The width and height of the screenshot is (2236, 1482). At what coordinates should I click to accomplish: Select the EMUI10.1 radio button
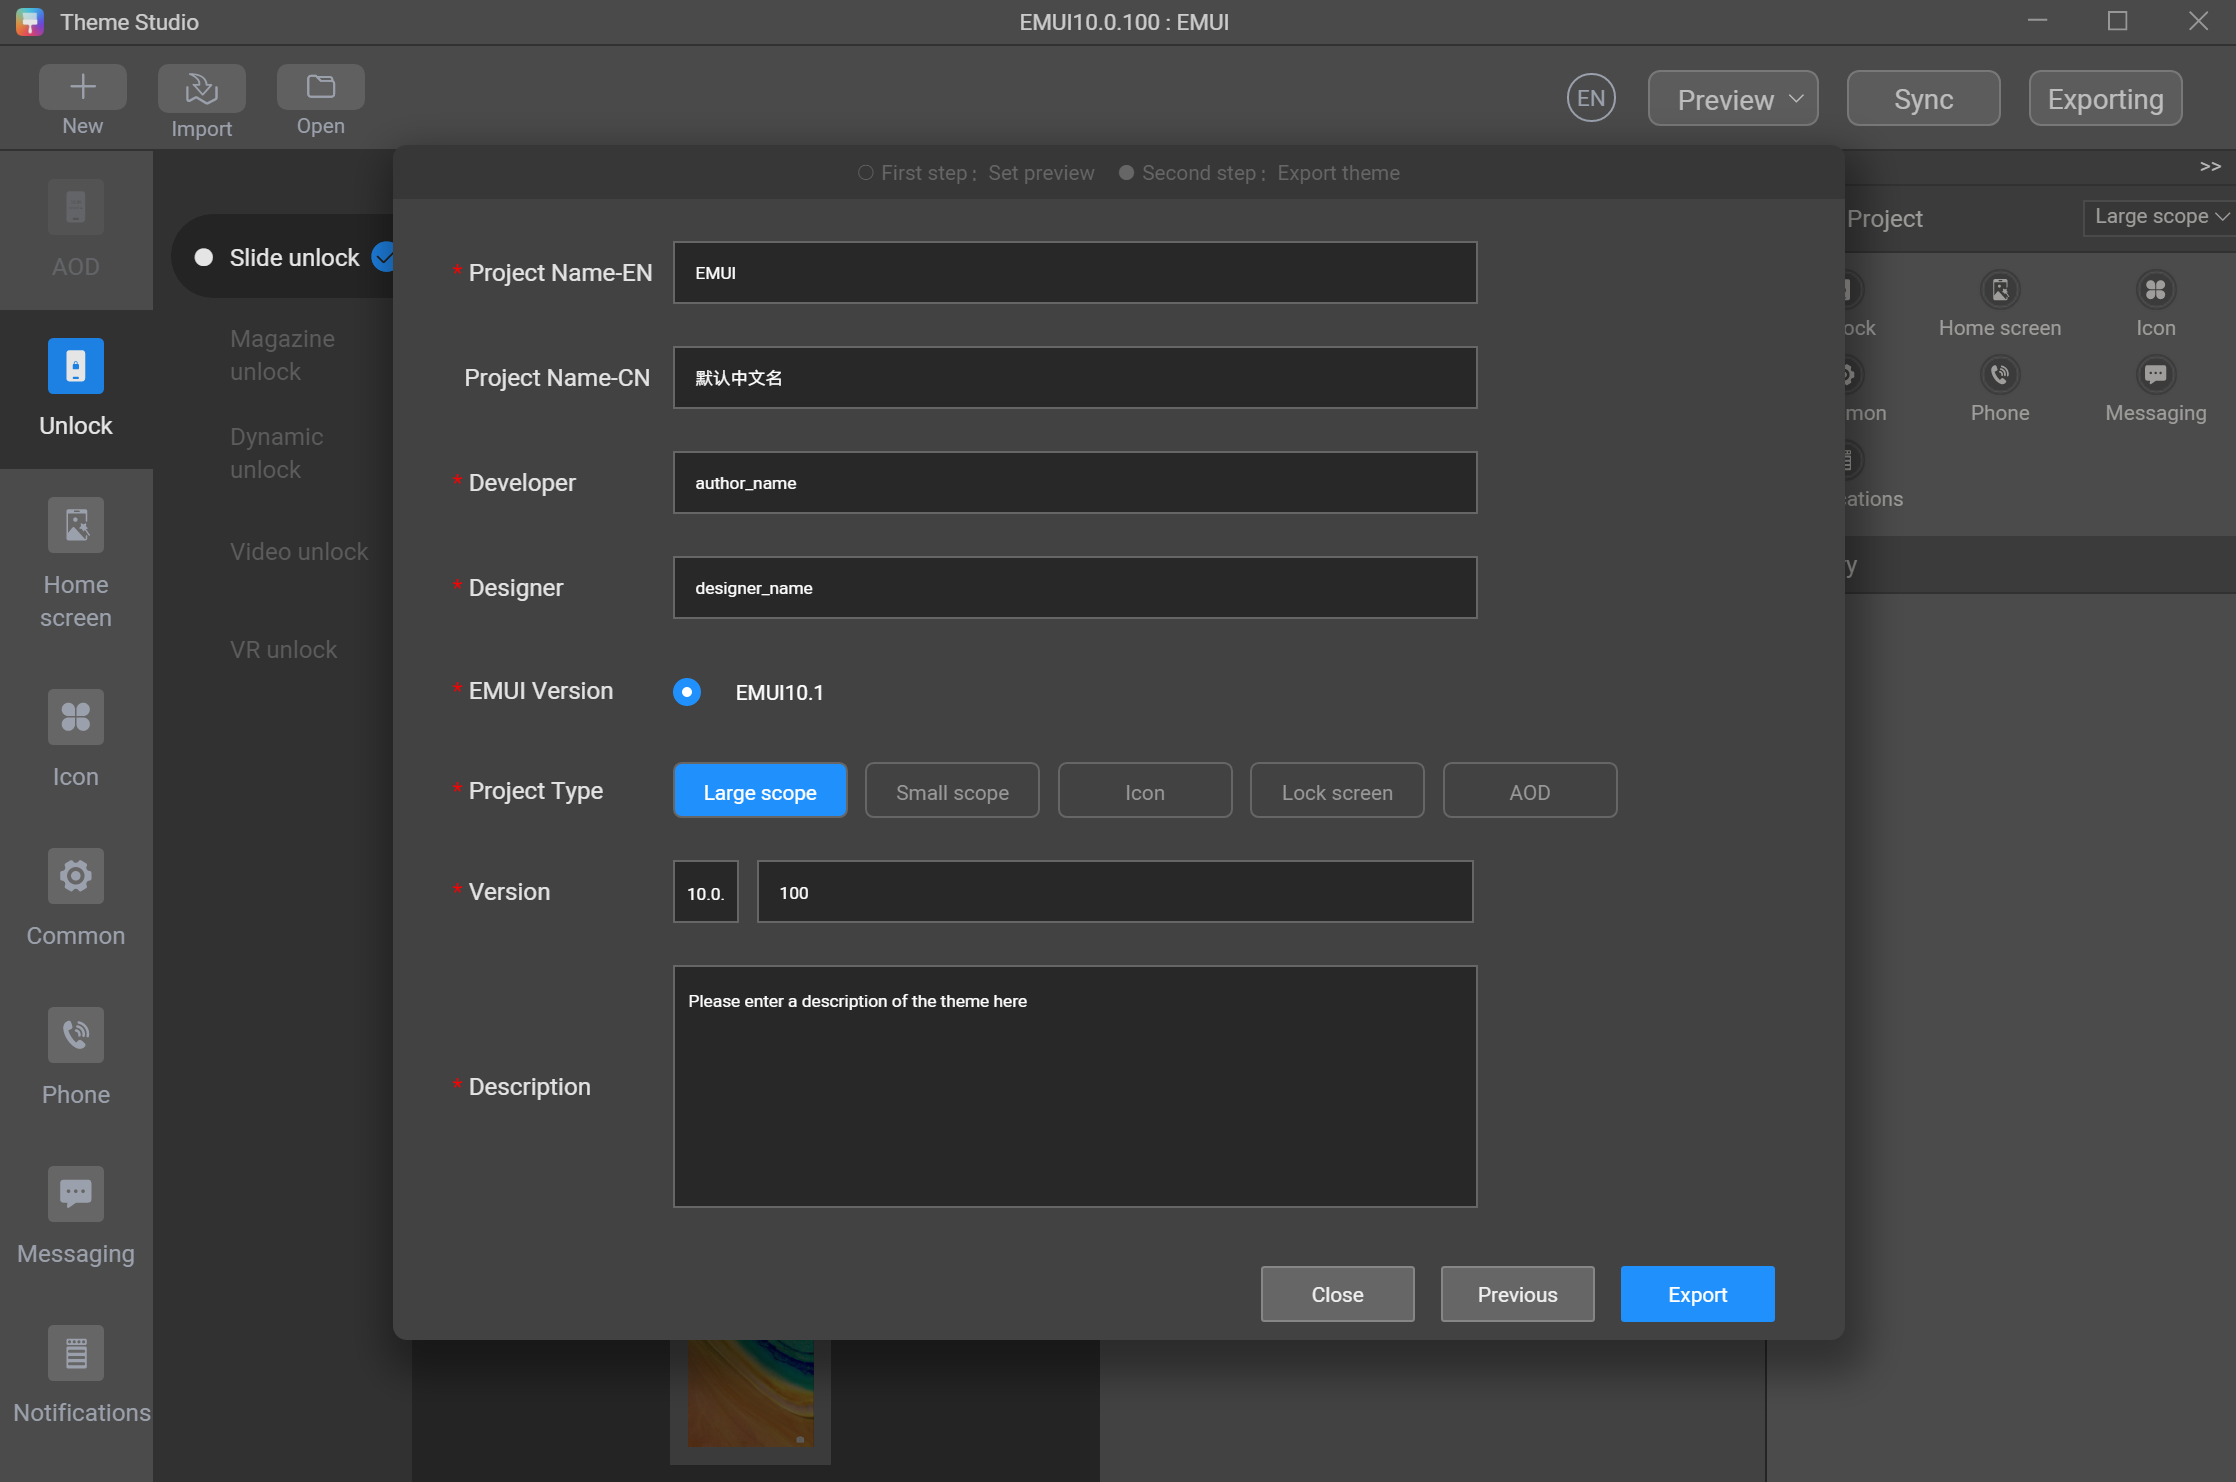point(687,692)
